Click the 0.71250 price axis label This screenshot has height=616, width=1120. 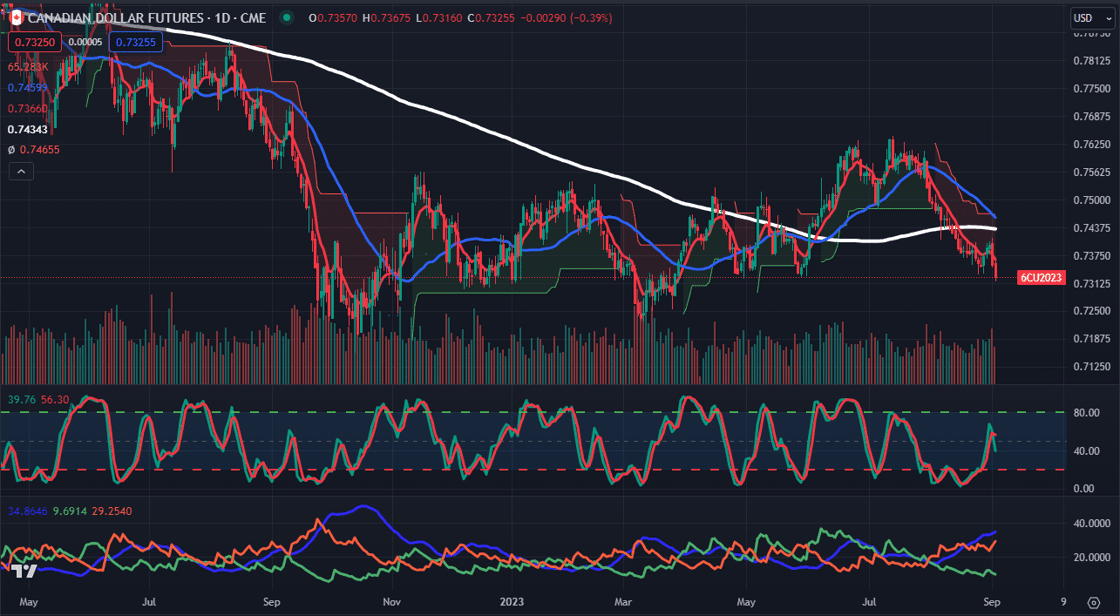pyautogui.click(x=1090, y=367)
